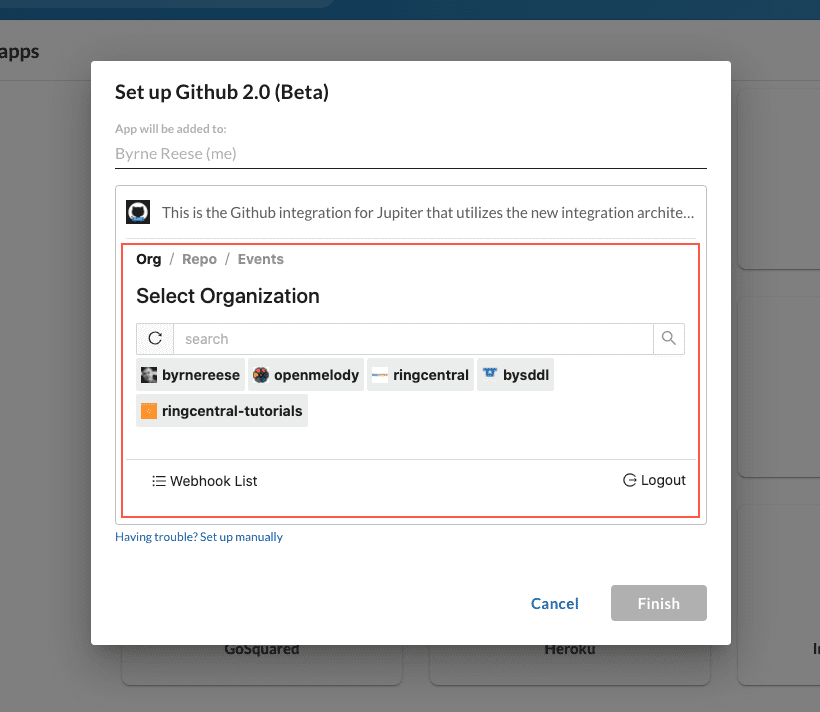Open the 'Set up manually' link

pos(199,537)
